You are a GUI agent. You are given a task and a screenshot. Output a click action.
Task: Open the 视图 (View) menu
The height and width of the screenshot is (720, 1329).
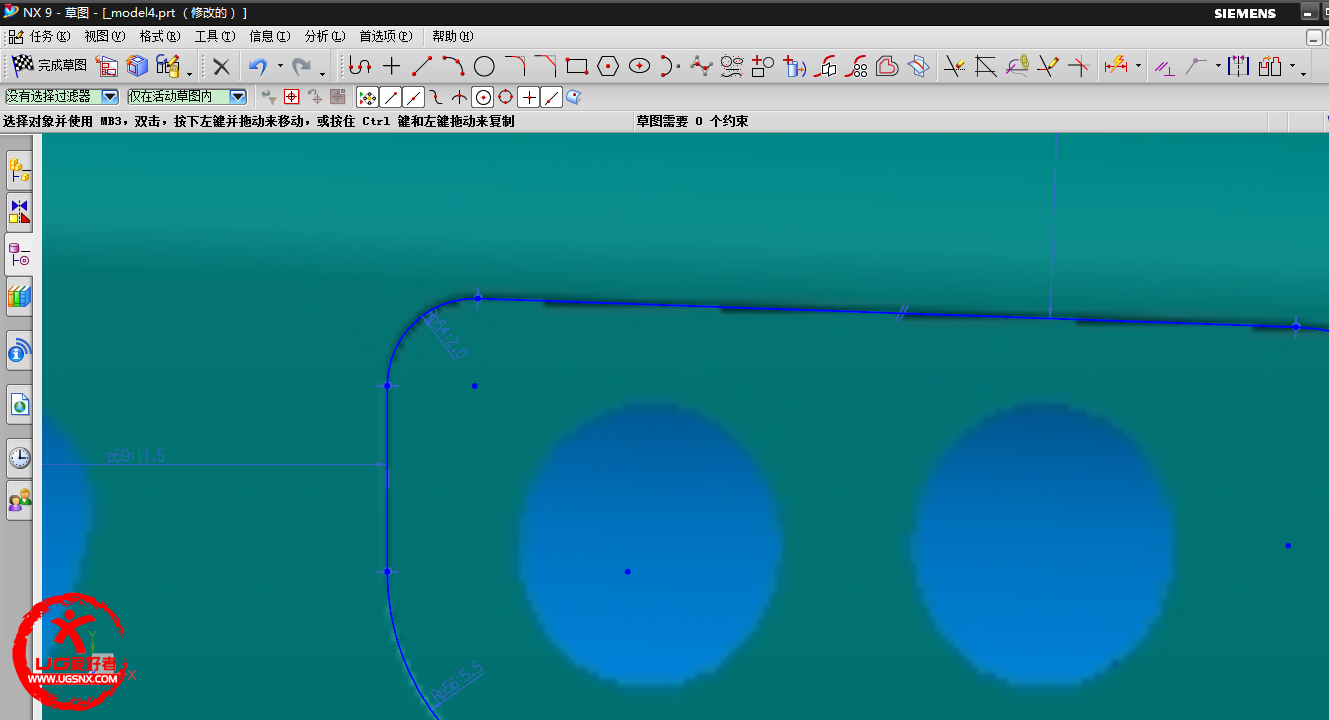pyautogui.click(x=105, y=36)
